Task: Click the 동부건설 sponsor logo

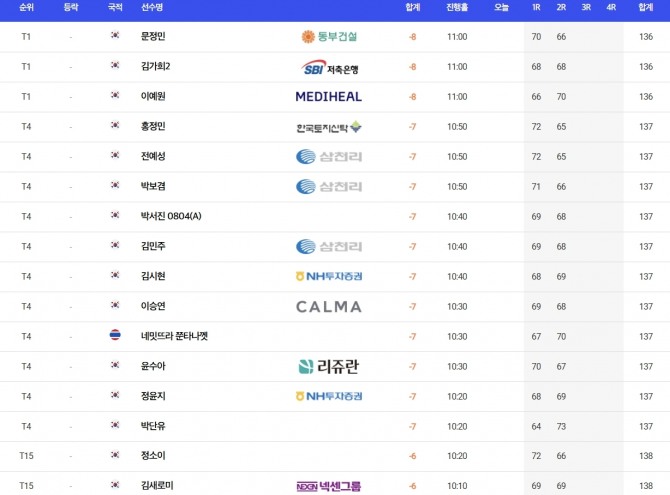Action: pos(329,37)
